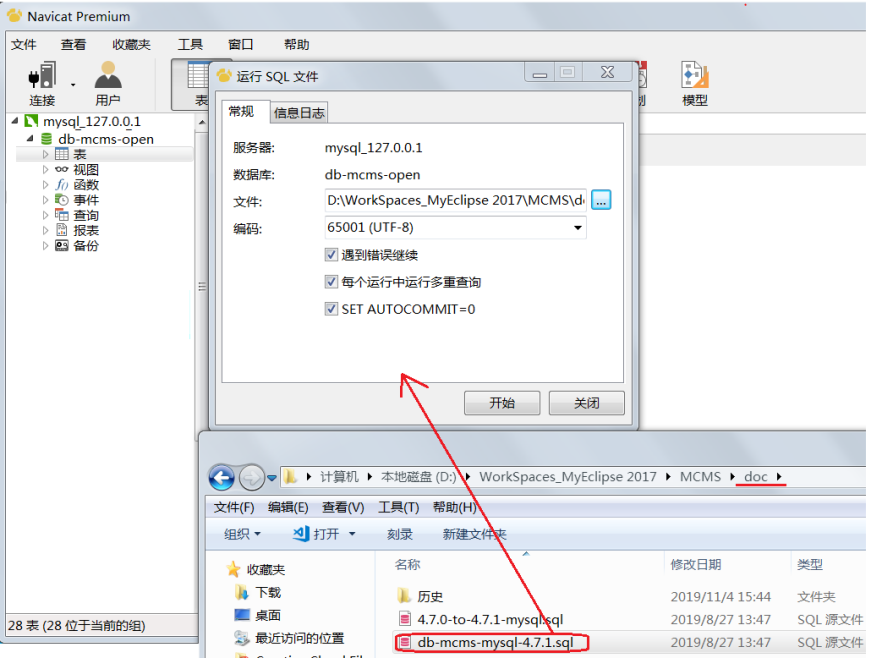Screen dimensions: 872x659
Task: Select the 查询 (Query) node in tree
Action: pyautogui.click(x=86, y=215)
